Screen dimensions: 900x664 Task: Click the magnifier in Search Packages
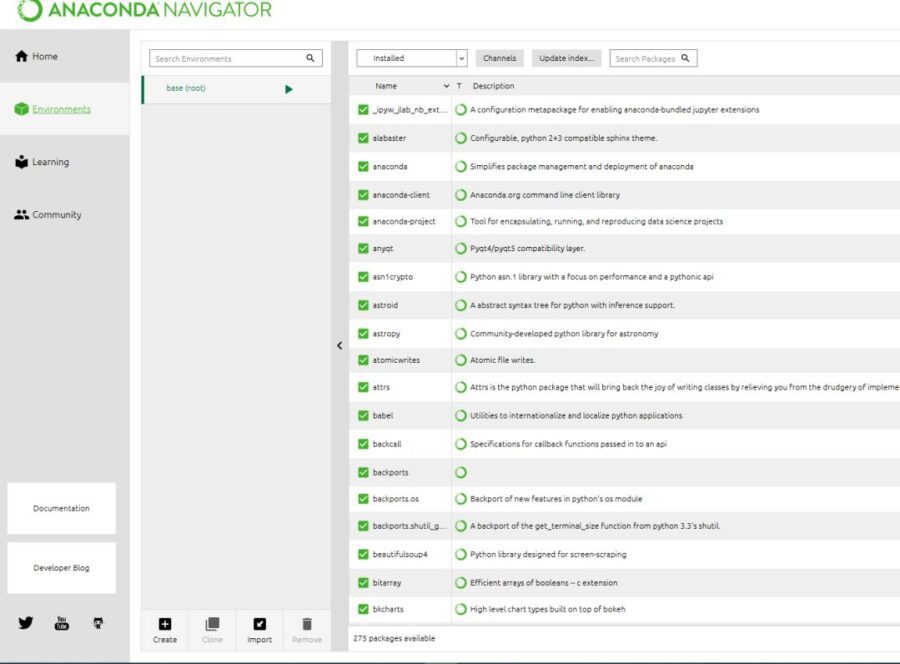tap(685, 58)
